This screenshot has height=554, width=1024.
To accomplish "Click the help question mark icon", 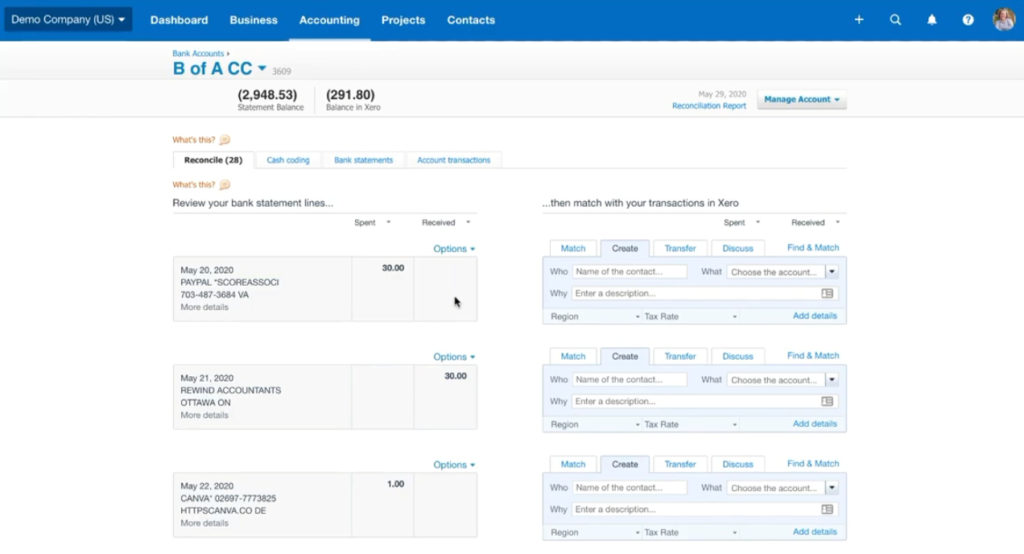I will click(x=968, y=20).
